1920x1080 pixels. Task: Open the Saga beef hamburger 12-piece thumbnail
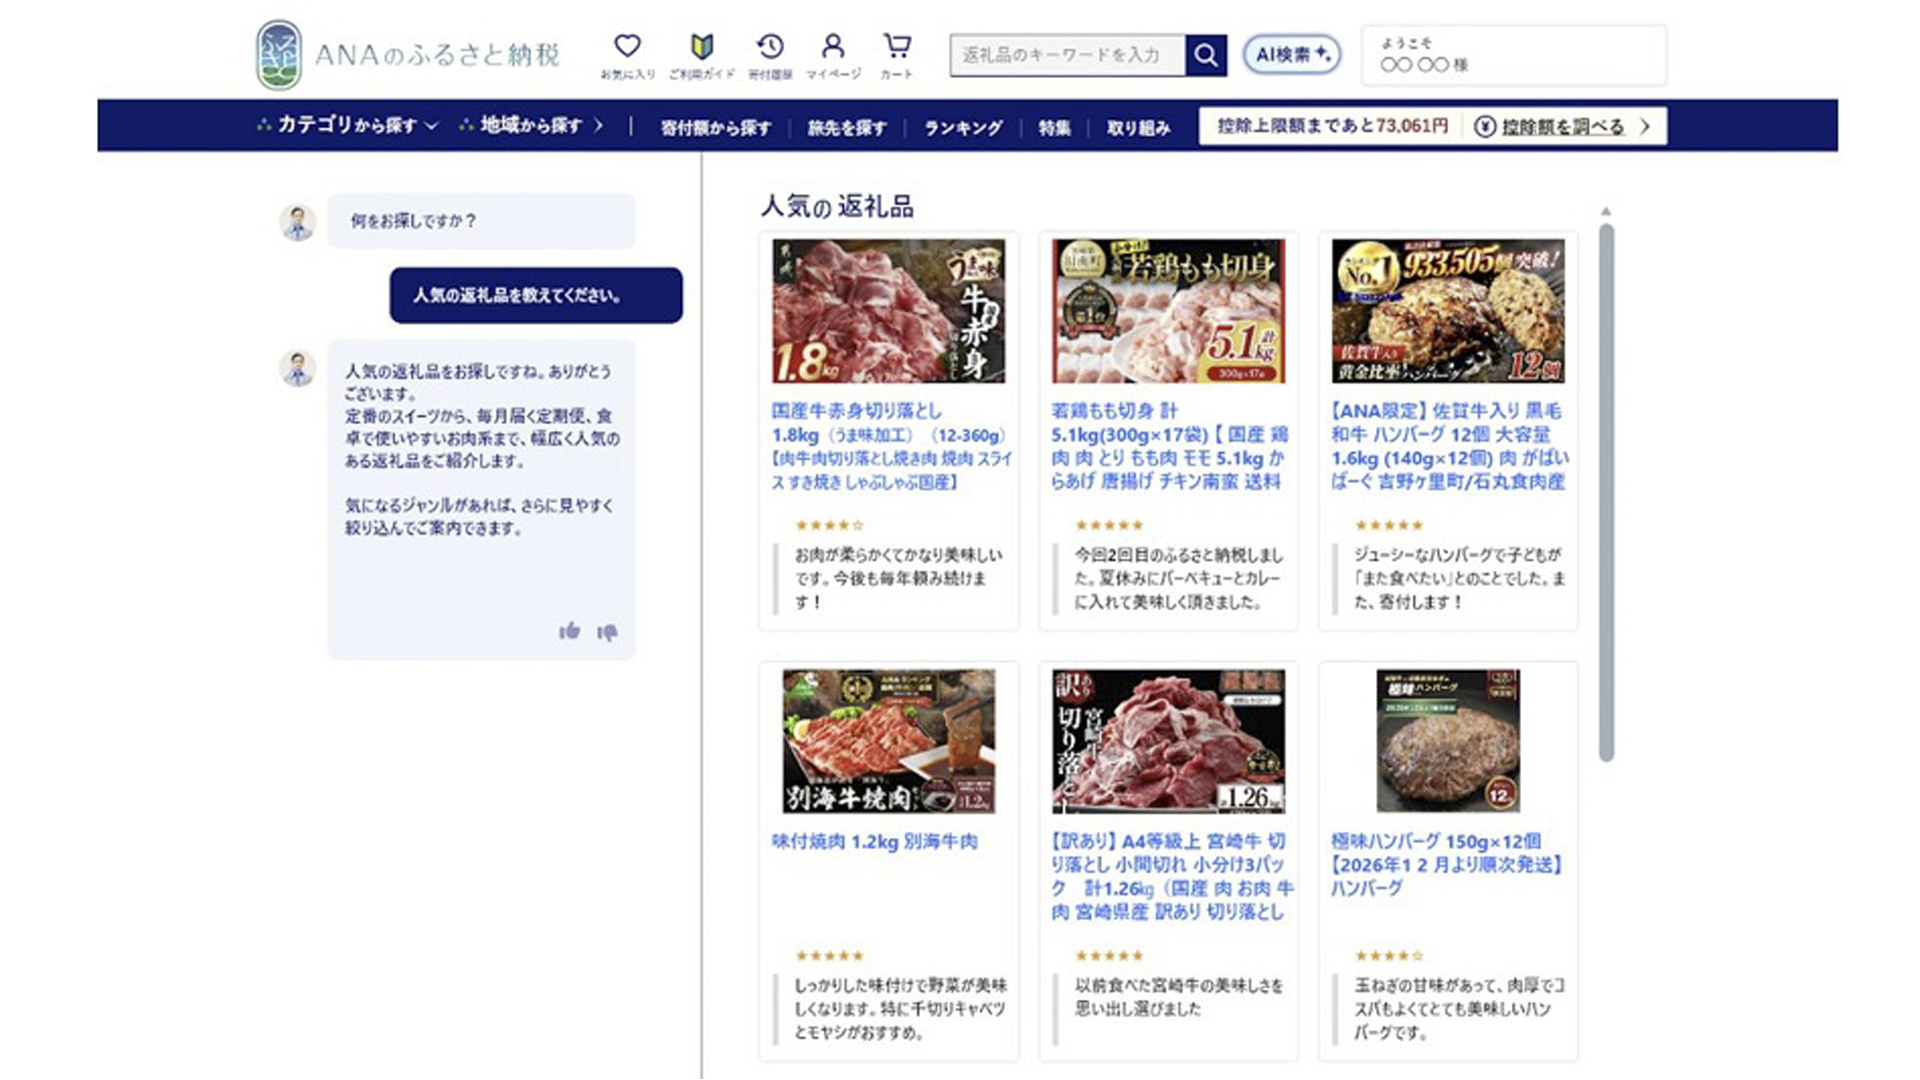click(1448, 311)
